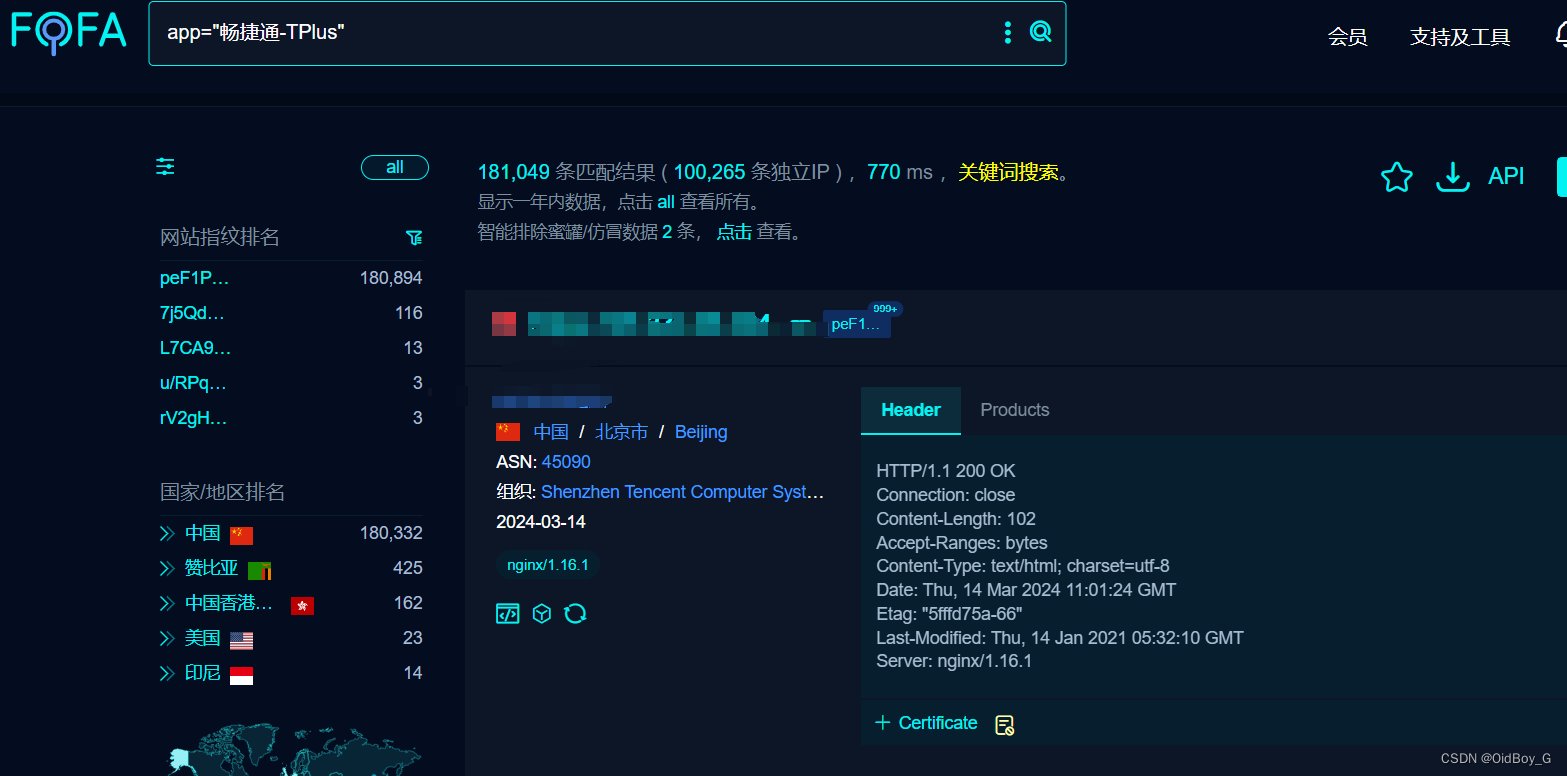Filter by 中国 country name
Viewport: 1567px width, 776px height.
tap(202, 533)
